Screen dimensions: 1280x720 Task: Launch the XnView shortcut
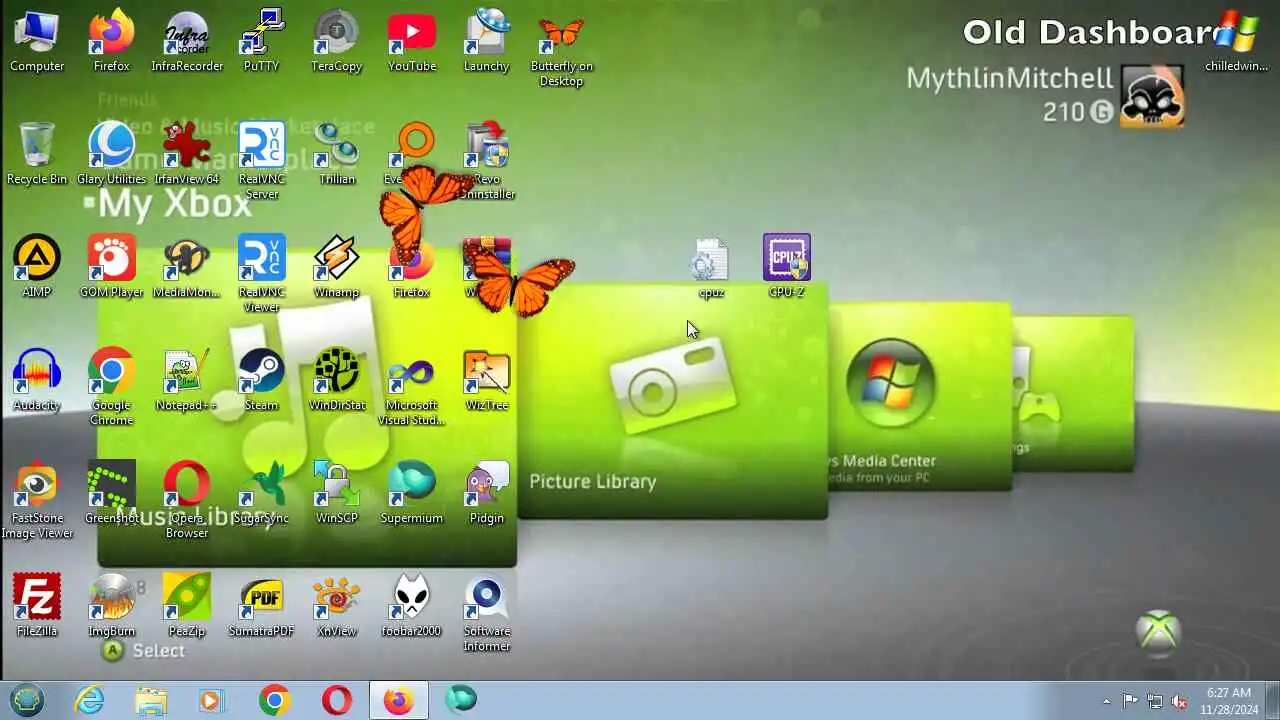pos(336,607)
